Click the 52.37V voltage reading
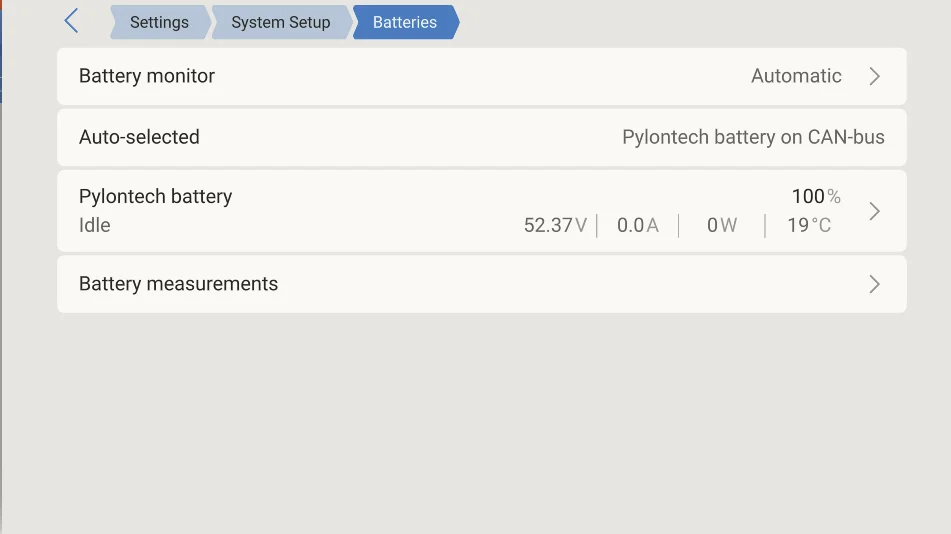This screenshot has width=951, height=534. tap(556, 225)
